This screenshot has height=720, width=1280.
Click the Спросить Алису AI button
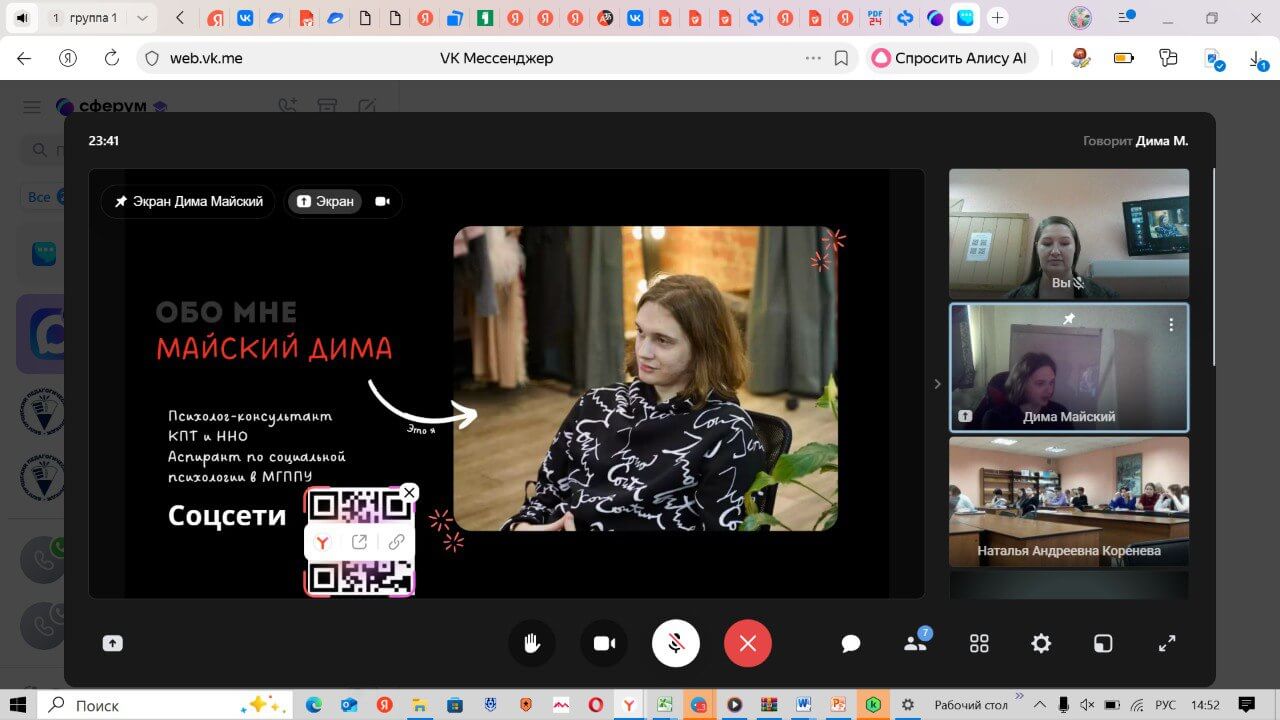[950, 58]
